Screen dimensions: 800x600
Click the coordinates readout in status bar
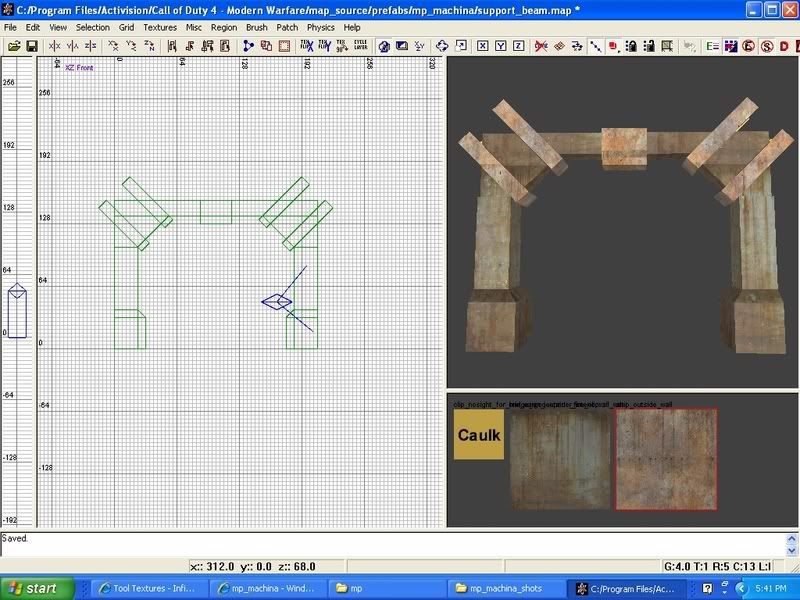coord(253,566)
